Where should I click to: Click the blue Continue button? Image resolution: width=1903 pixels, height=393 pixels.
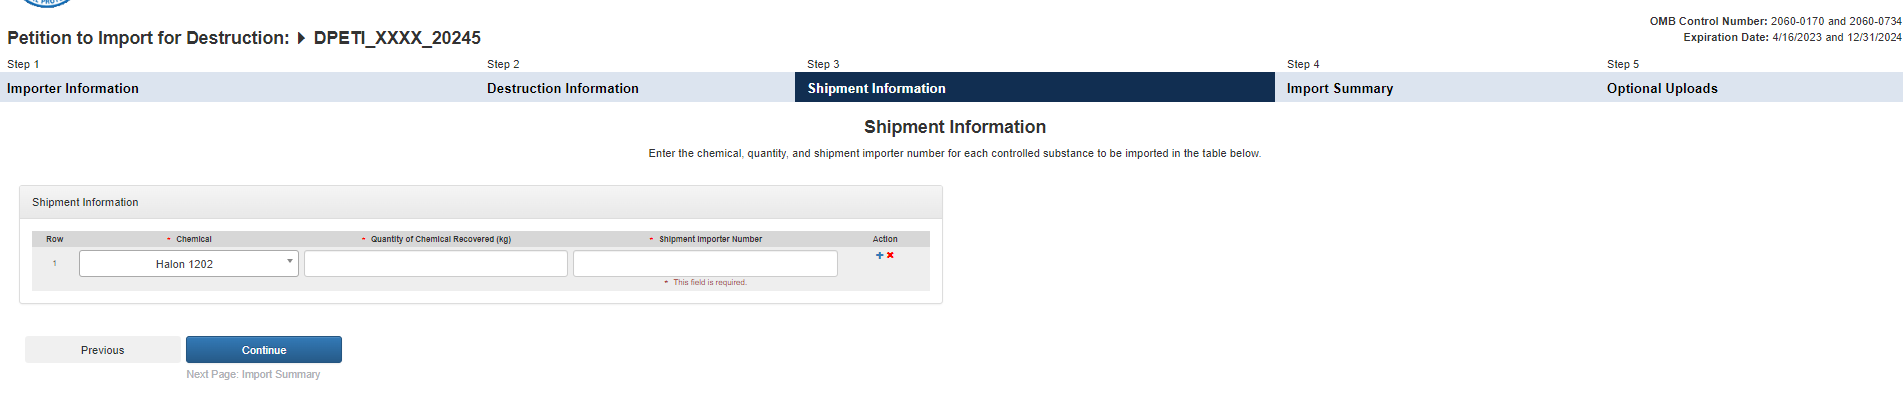pyautogui.click(x=264, y=350)
